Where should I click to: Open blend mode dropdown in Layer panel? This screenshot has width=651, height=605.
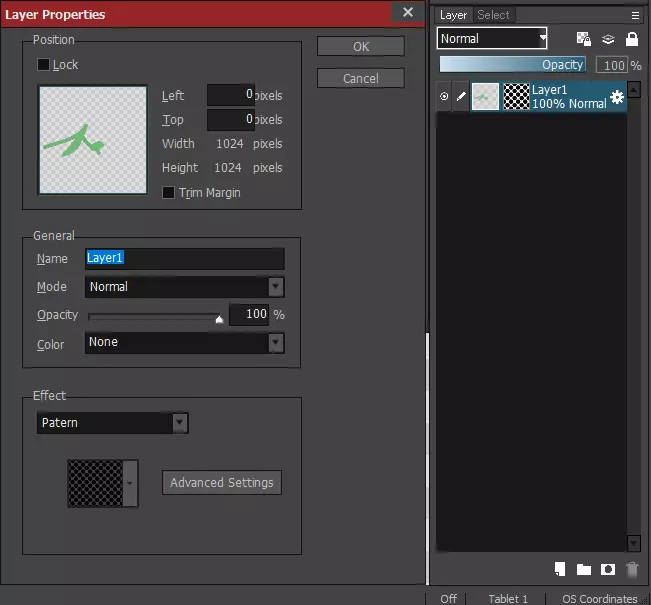[492, 39]
